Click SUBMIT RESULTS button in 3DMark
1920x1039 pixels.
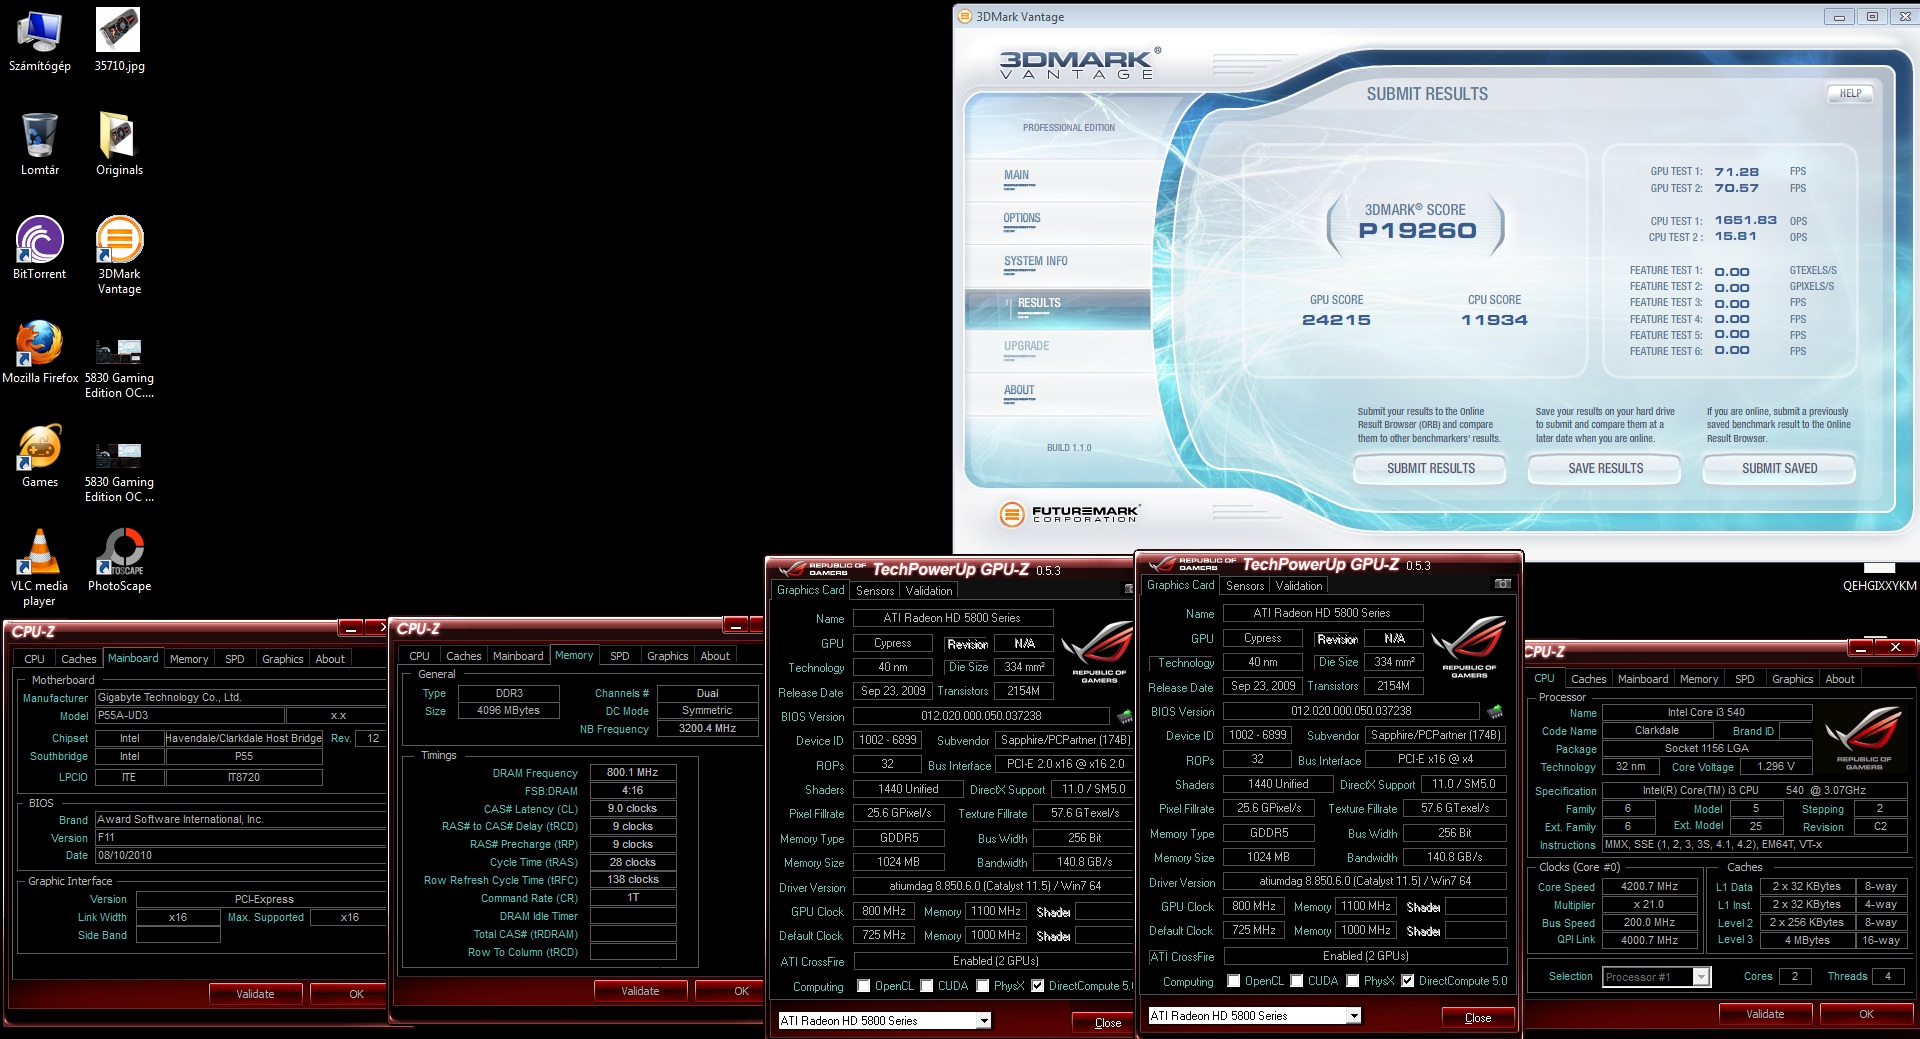1431,468
